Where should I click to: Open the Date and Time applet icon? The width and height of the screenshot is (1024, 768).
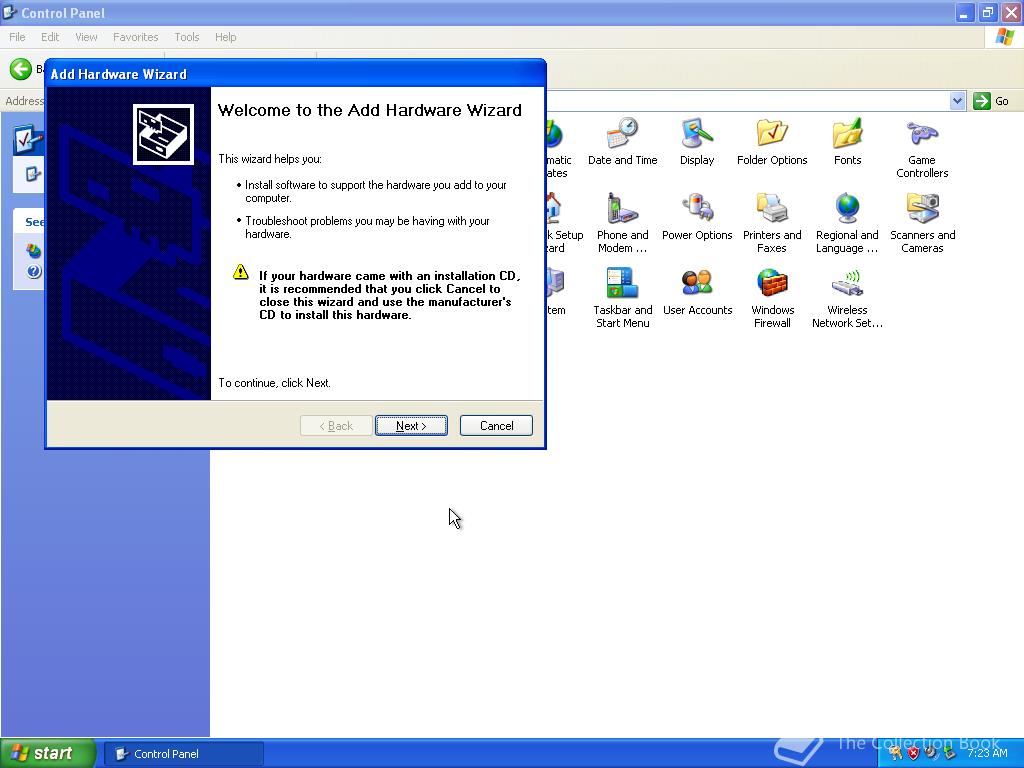tap(622, 133)
